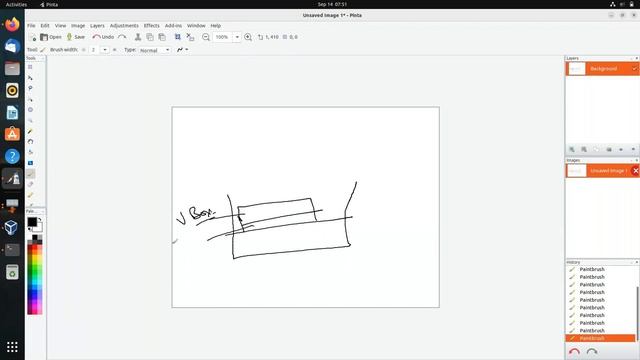Open Thunderbird mail from the dock
Image resolution: width=640 pixels, height=360 pixels.
click(12, 46)
